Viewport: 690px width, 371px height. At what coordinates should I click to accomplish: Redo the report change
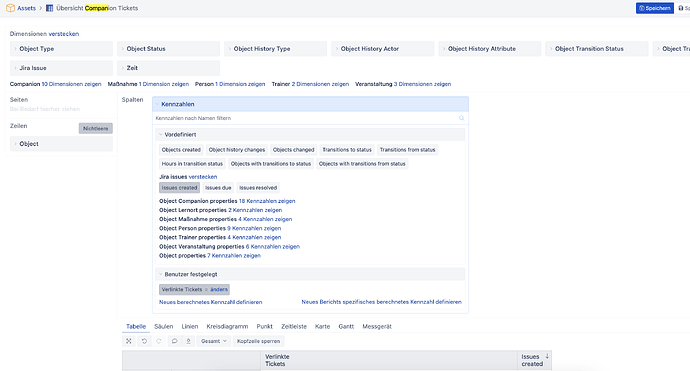coord(159,341)
